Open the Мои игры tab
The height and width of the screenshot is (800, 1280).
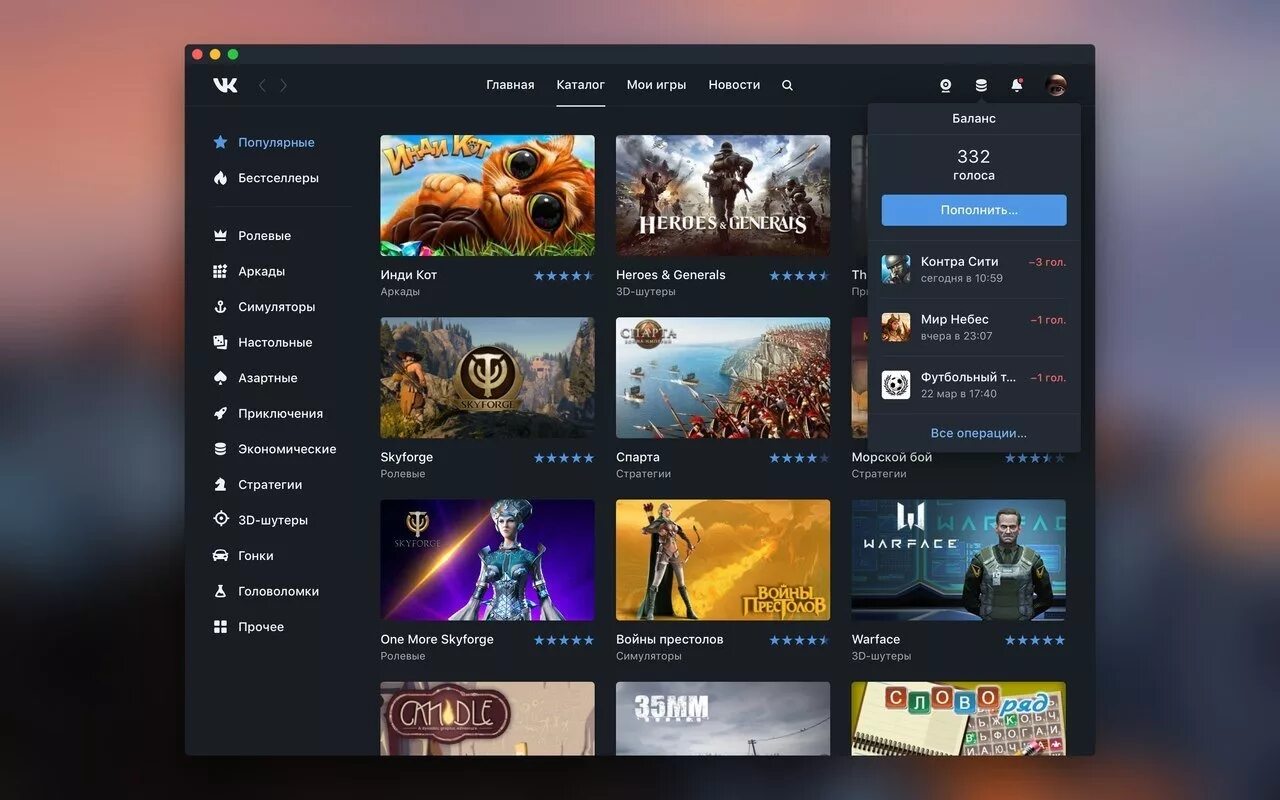click(656, 85)
